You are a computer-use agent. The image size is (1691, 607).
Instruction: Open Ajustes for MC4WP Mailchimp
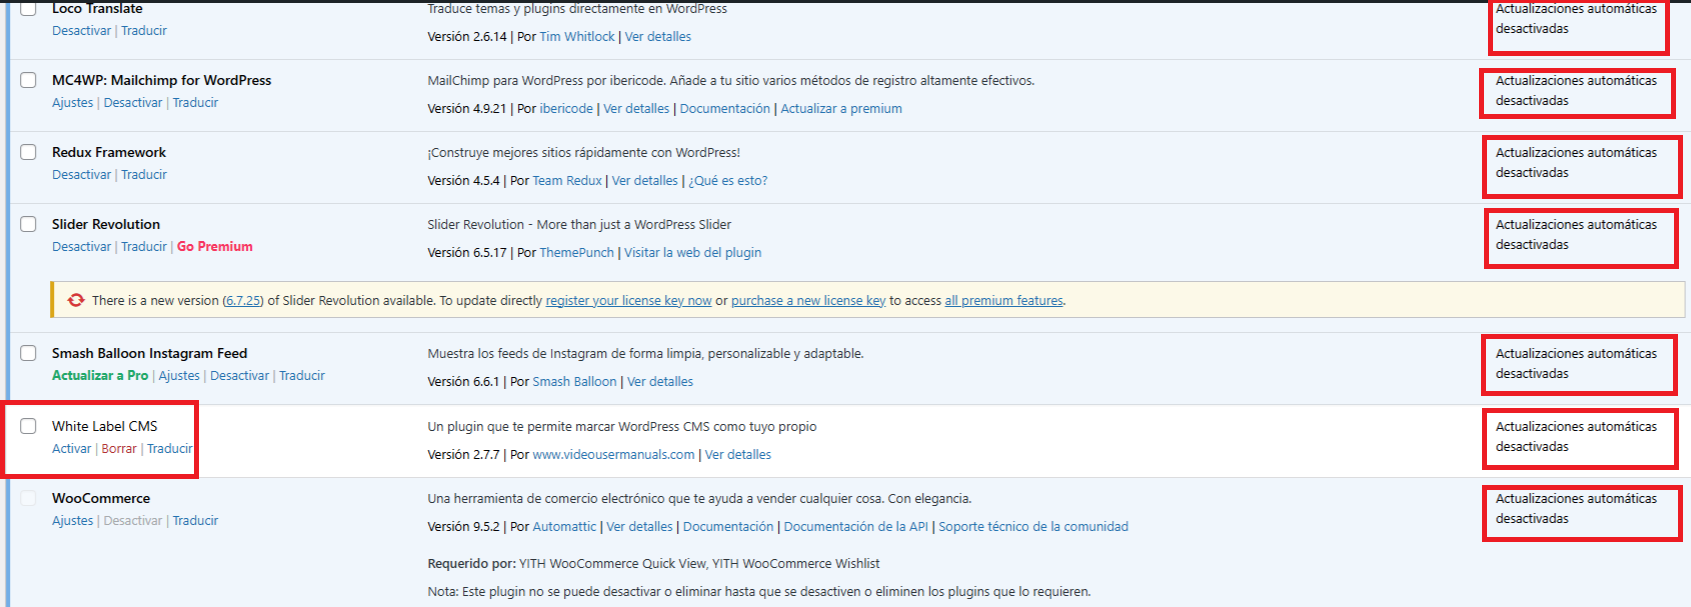point(72,103)
